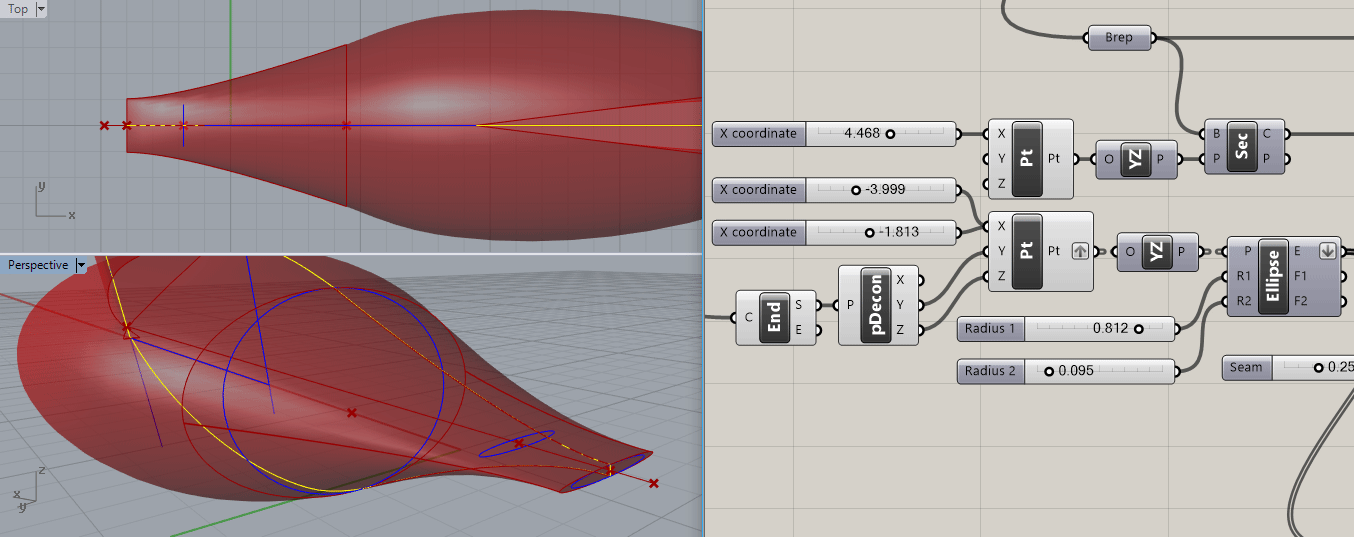Image resolution: width=1354 pixels, height=537 pixels.
Task: Select the End points component
Action: coord(774,318)
